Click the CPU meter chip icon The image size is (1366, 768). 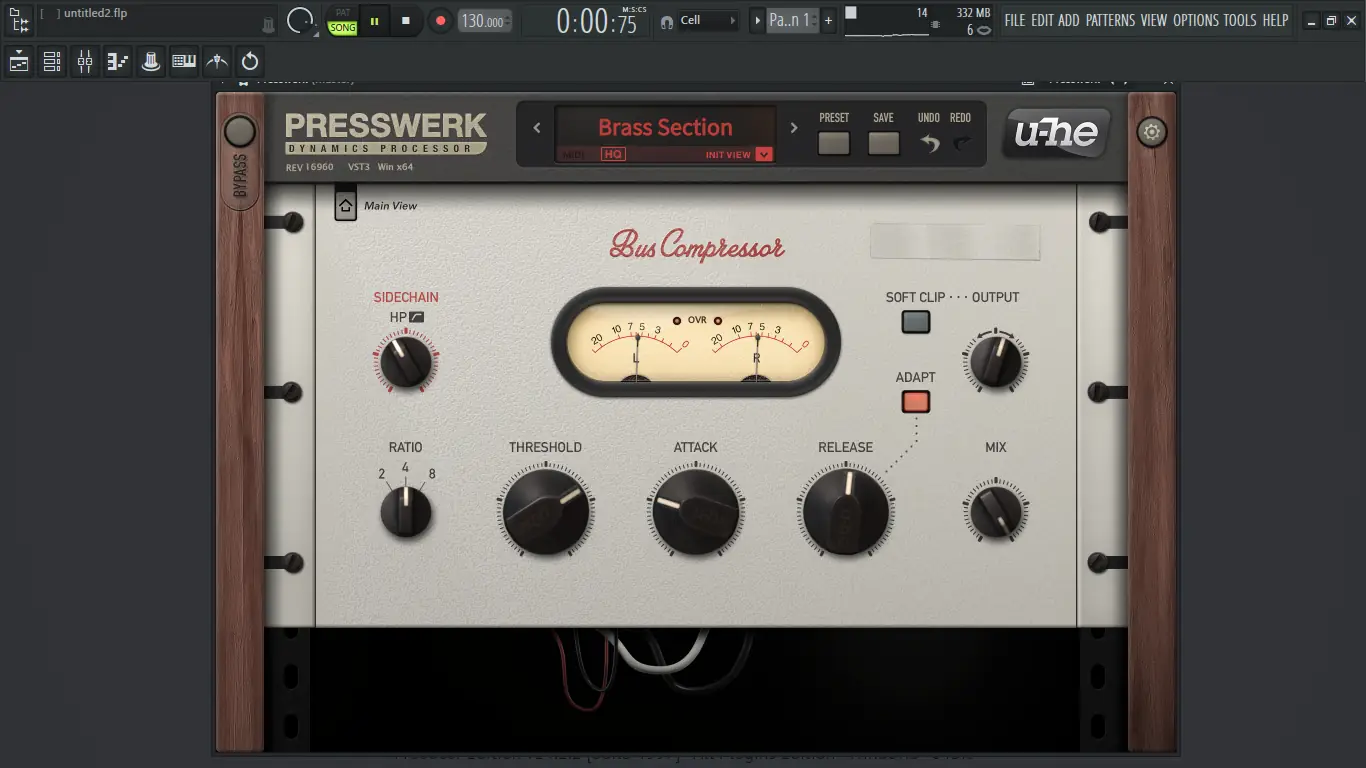click(935, 23)
